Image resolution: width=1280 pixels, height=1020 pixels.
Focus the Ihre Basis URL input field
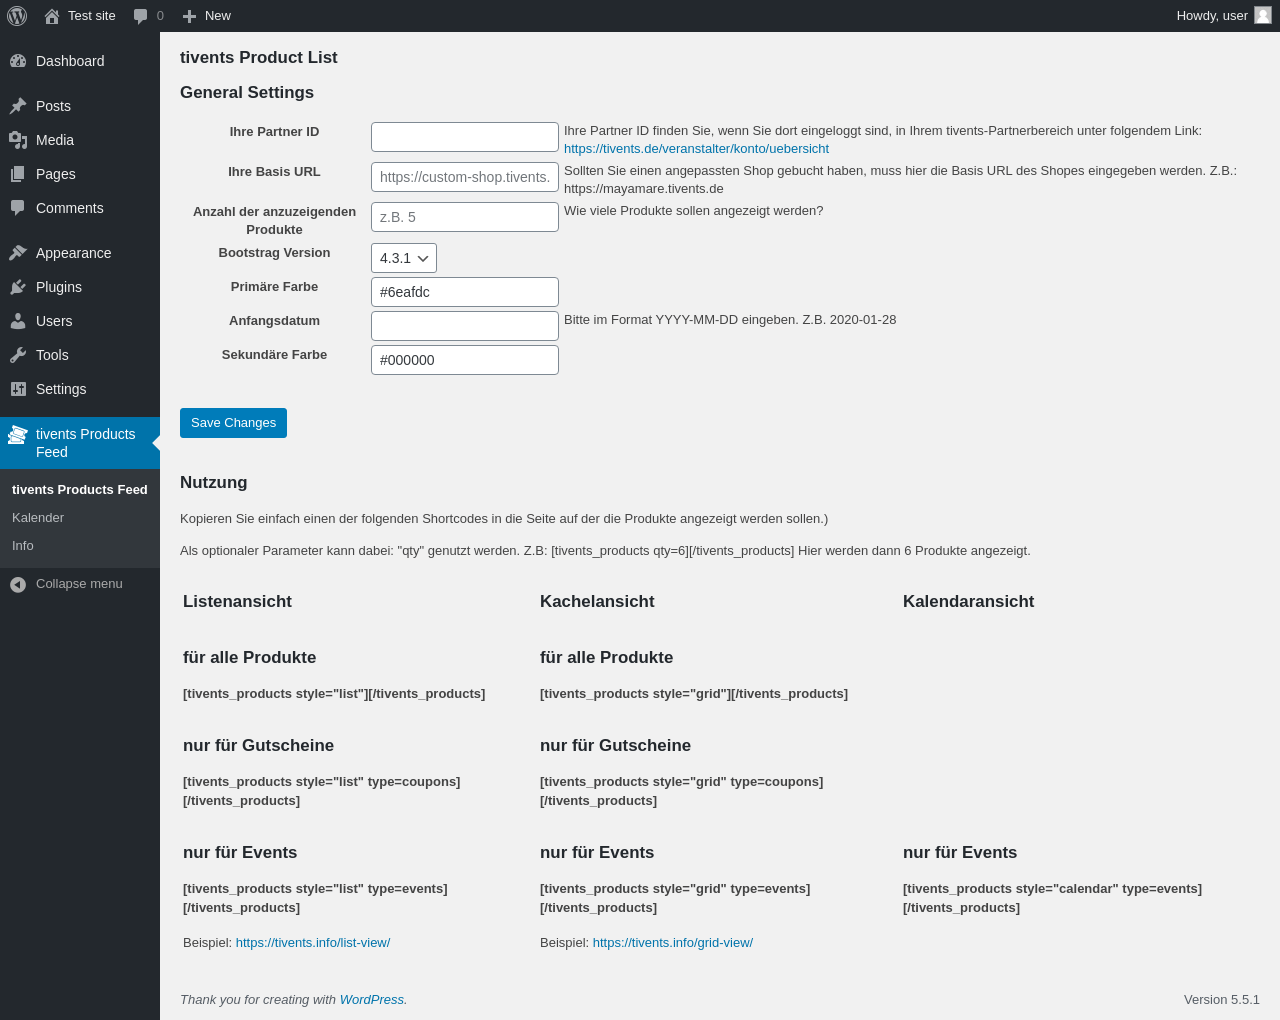(x=465, y=177)
